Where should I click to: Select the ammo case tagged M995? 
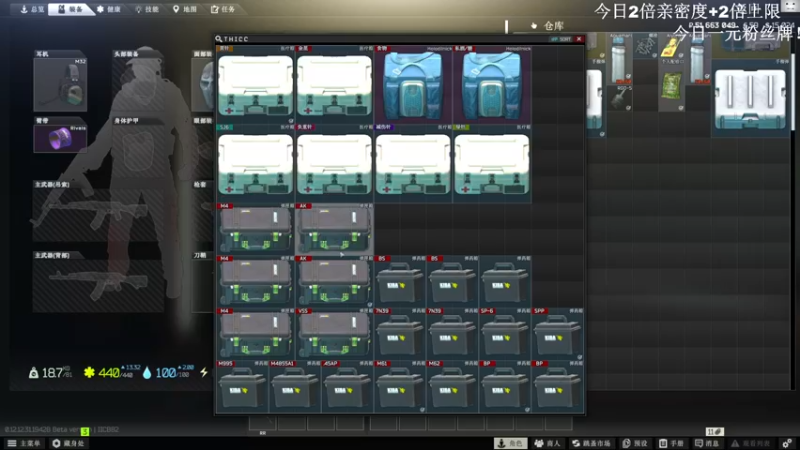pos(242,386)
